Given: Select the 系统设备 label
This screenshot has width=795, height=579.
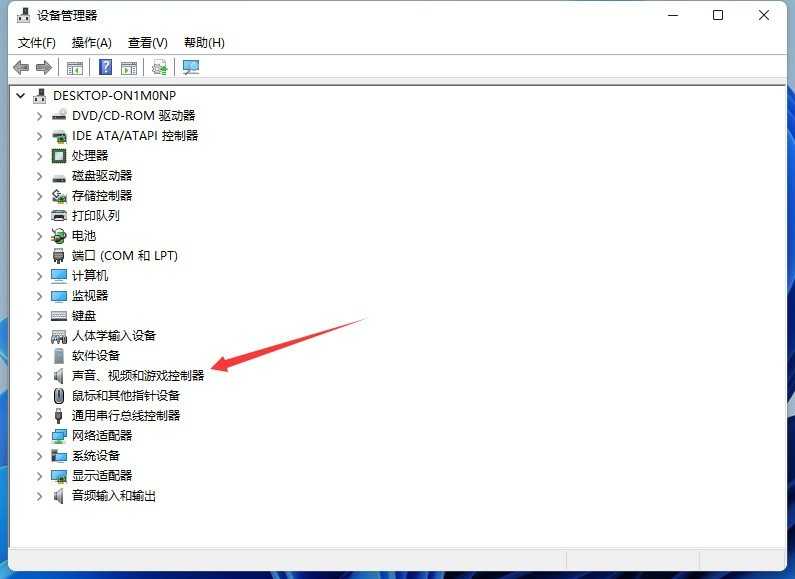Looking at the screenshot, I should coord(96,456).
